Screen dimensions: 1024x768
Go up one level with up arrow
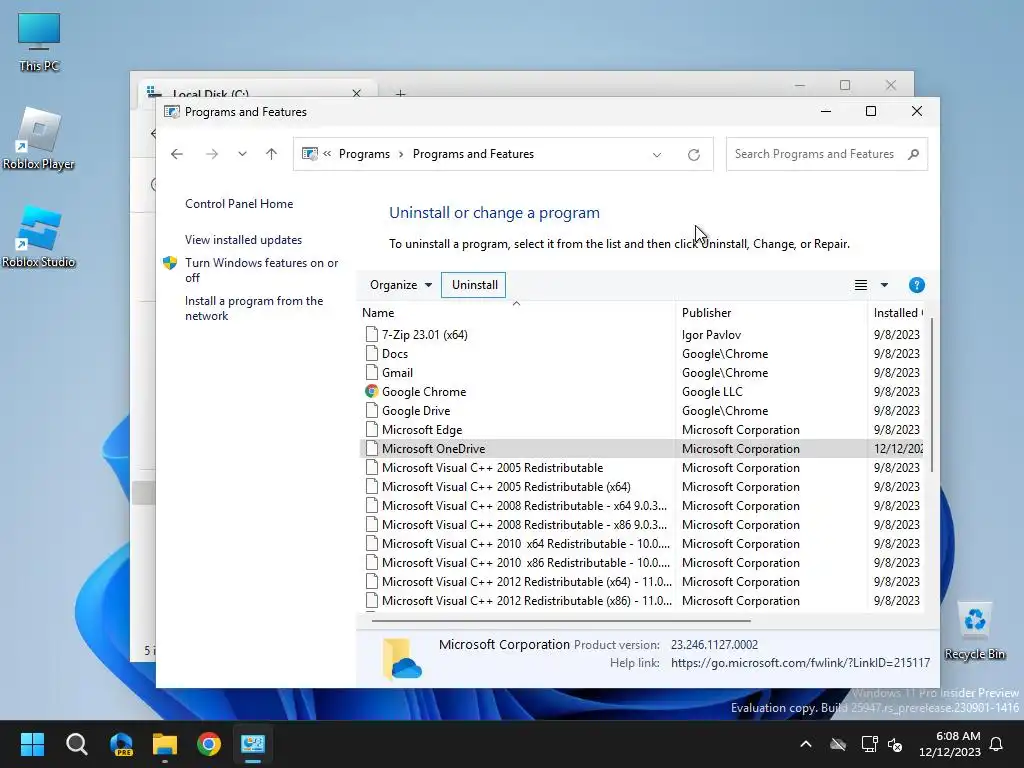click(x=272, y=154)
